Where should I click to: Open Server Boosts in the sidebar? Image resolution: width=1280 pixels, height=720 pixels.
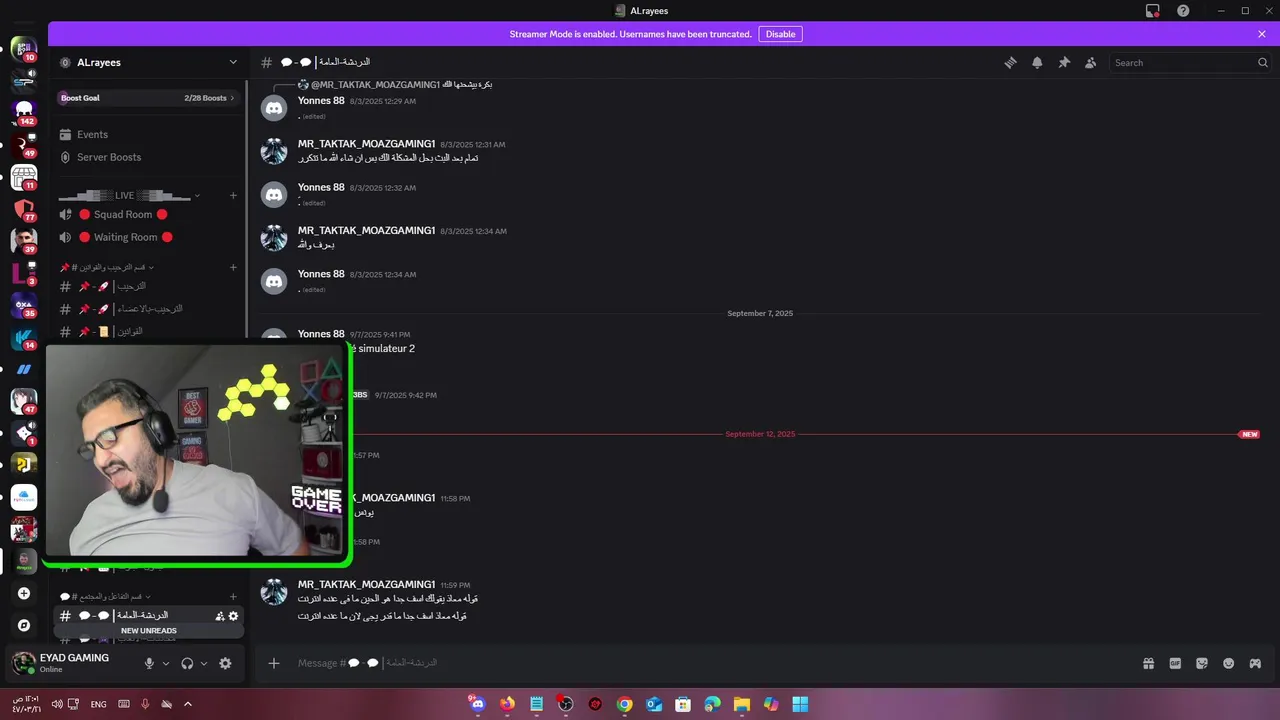pyautogui.click(x=147, y=157)
